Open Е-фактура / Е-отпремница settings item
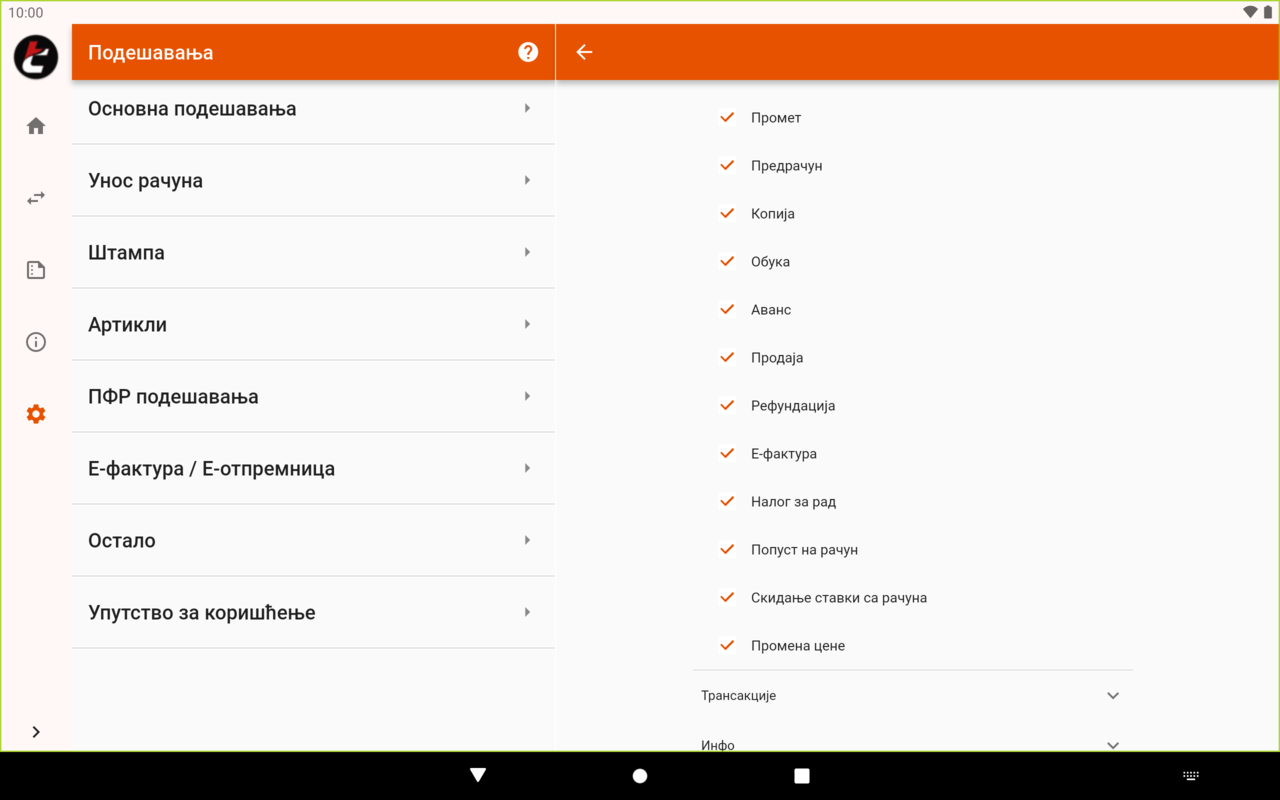The image size is (1280, 800). 313,468
